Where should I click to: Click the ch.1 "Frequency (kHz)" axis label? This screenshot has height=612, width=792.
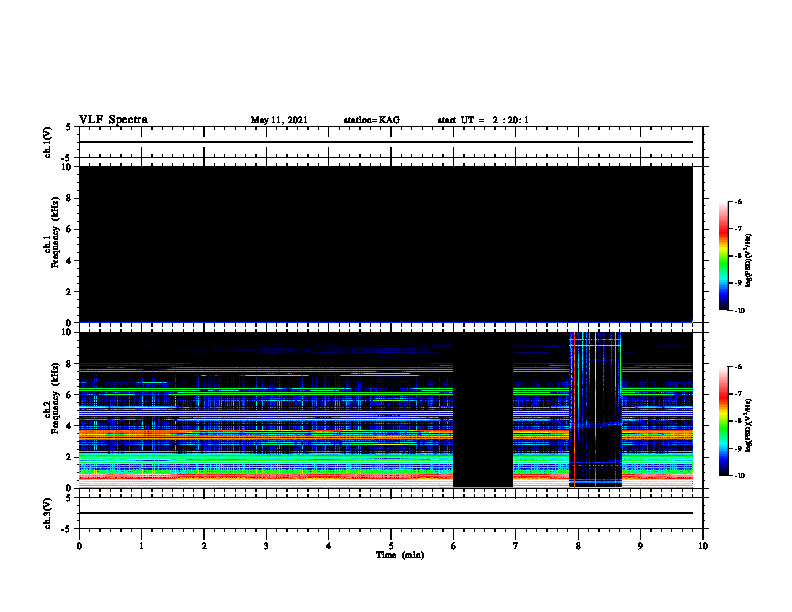[x=55, y=232]
